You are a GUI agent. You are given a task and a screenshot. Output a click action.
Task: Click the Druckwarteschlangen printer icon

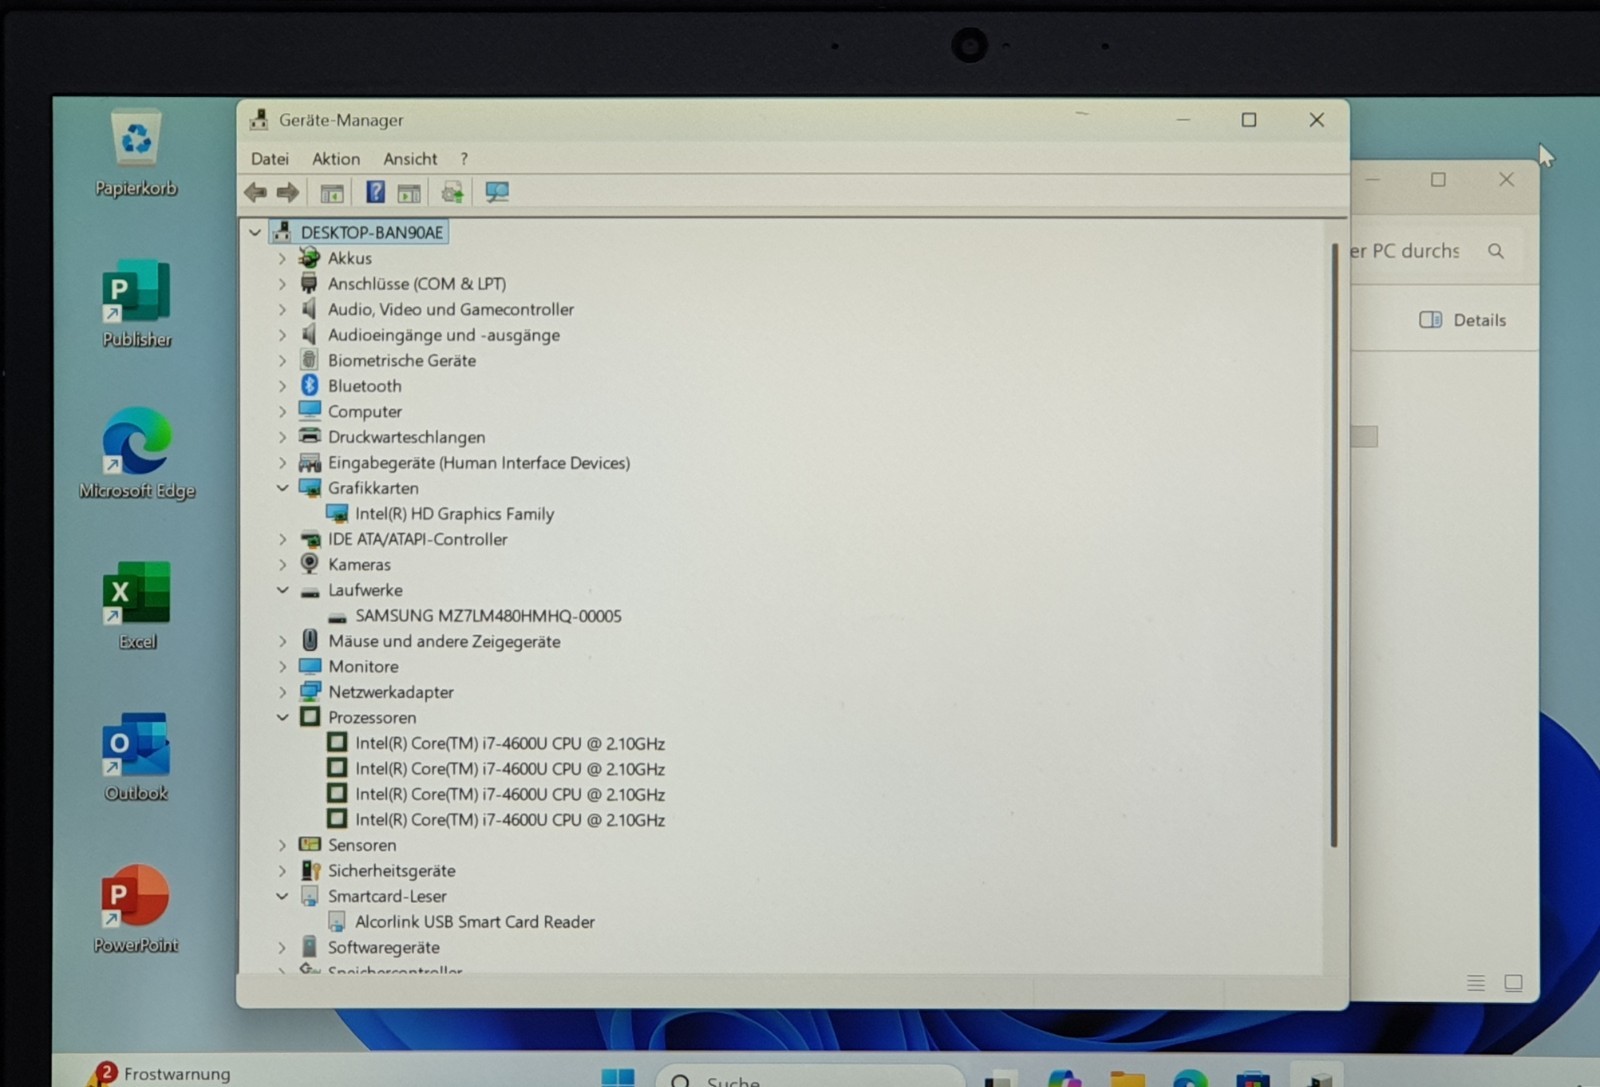310,436
